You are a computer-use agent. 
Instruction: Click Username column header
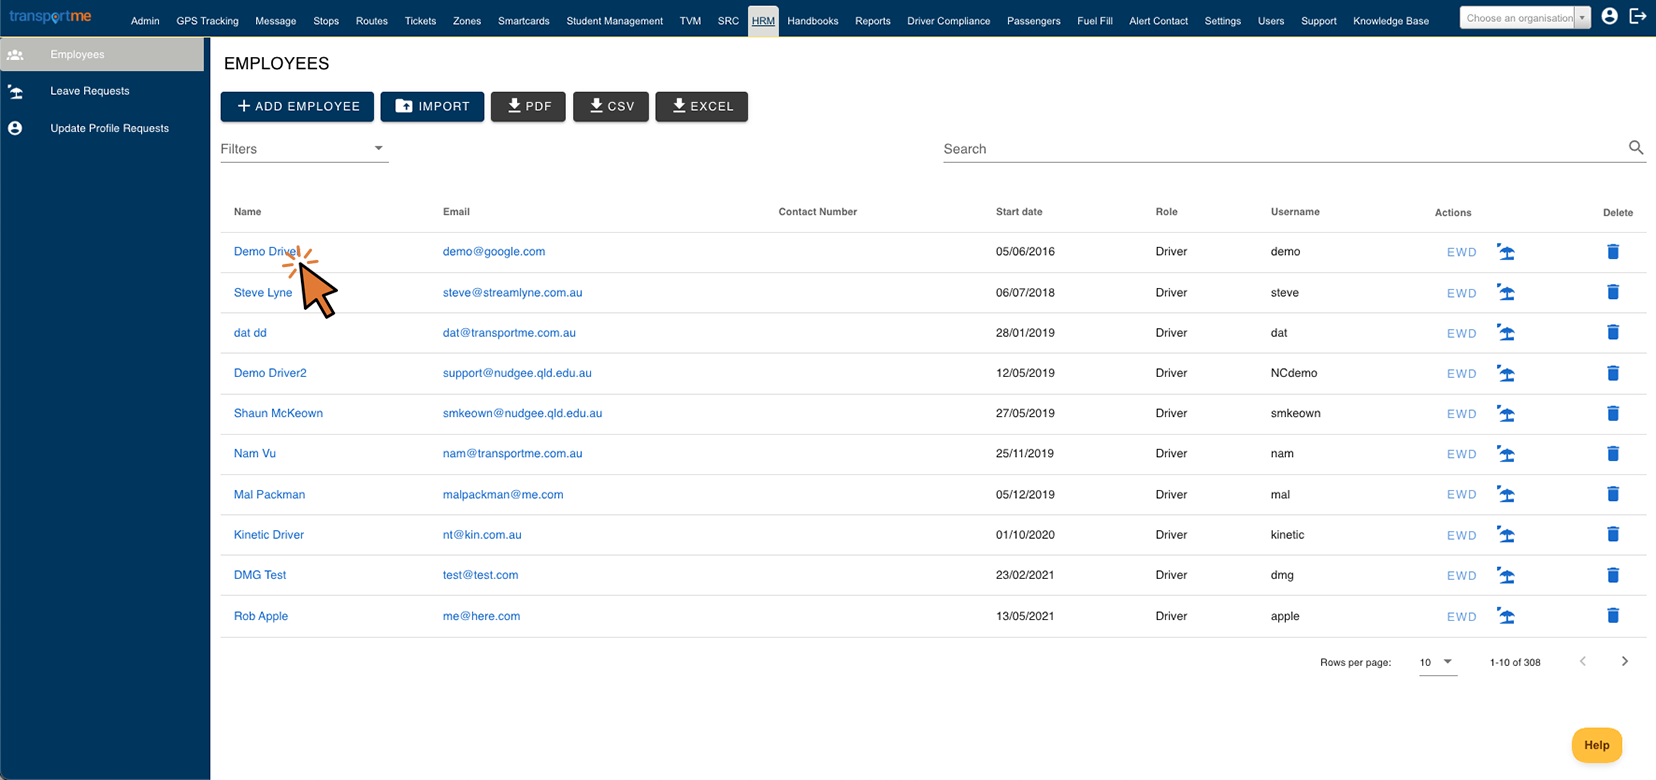(x=1295, y=212)
